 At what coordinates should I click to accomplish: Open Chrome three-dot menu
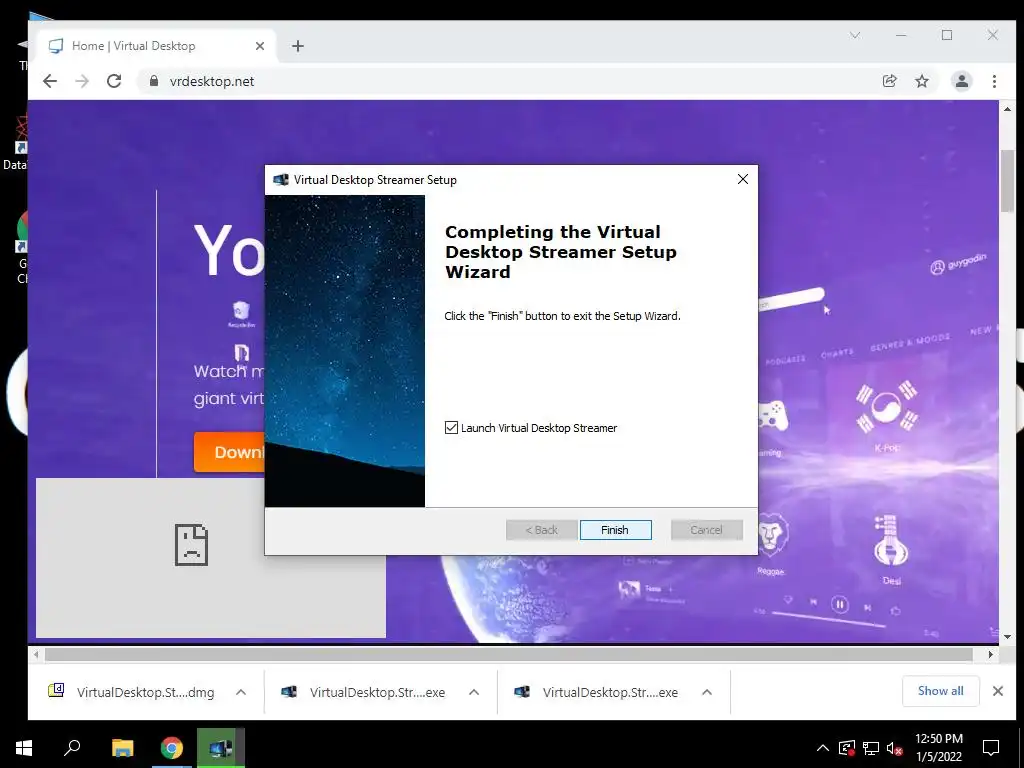[994, 81]
